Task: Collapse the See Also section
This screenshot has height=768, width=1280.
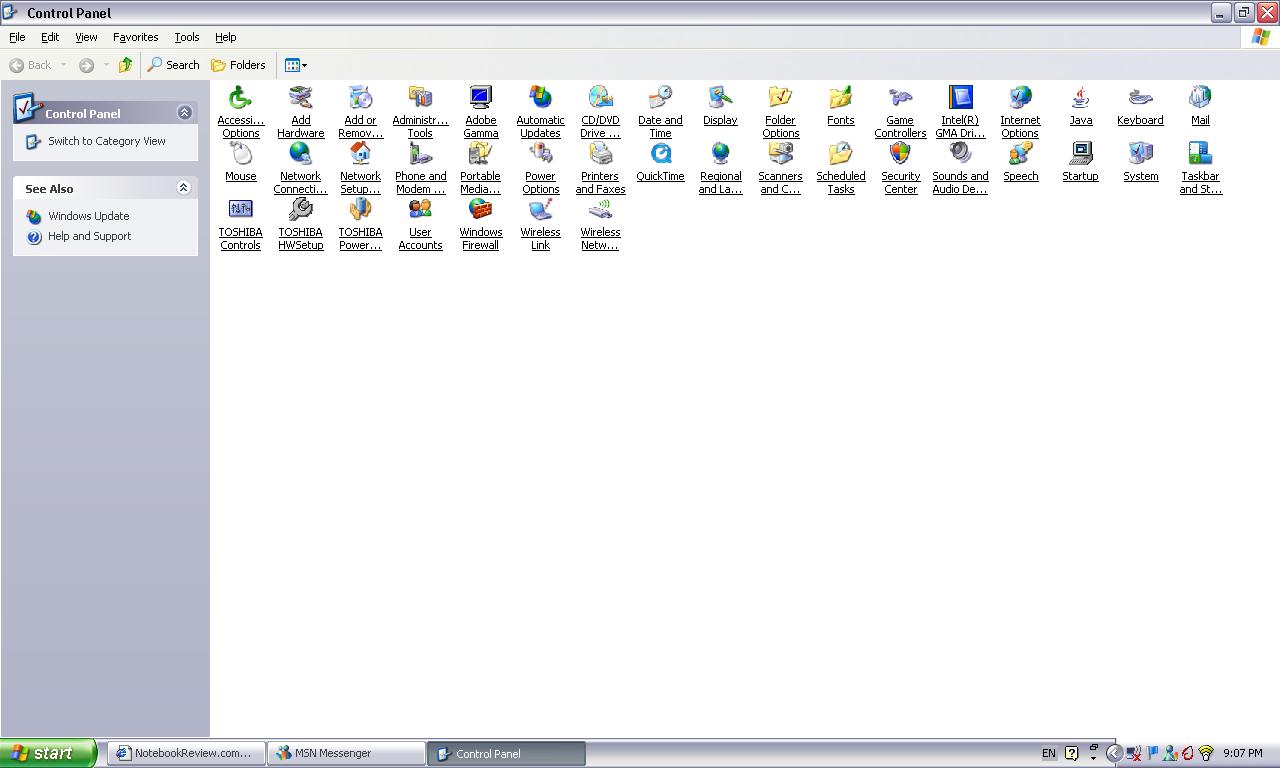Action: tap(183, 188)
